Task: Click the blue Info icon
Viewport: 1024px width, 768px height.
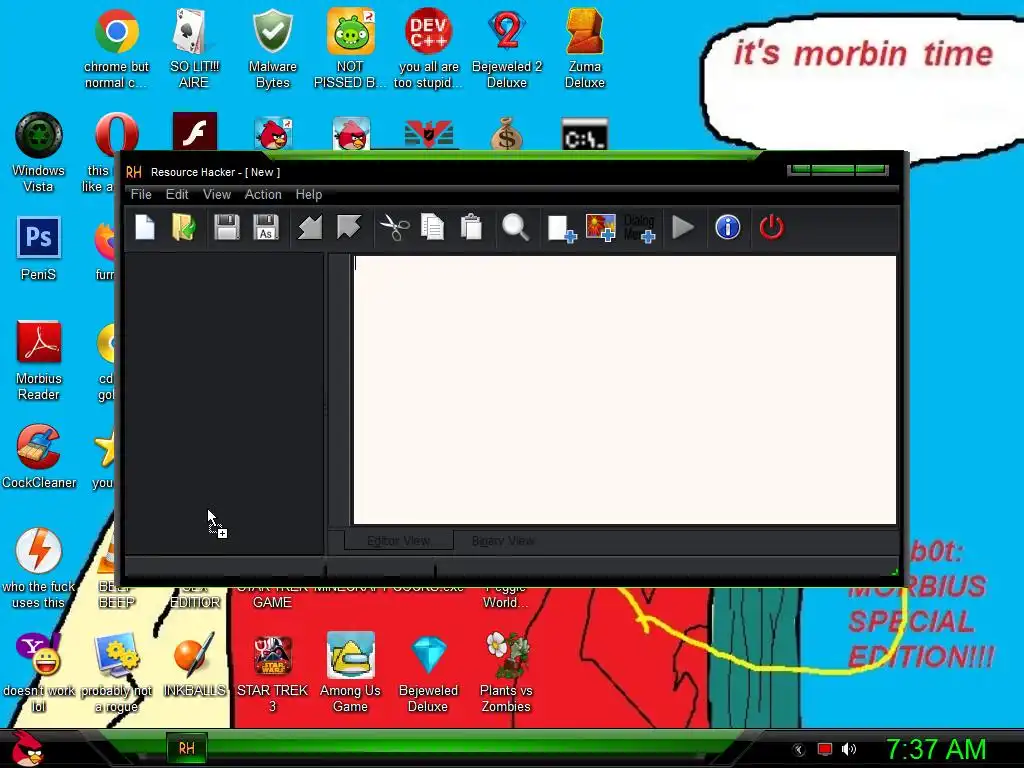Action: 728,227
